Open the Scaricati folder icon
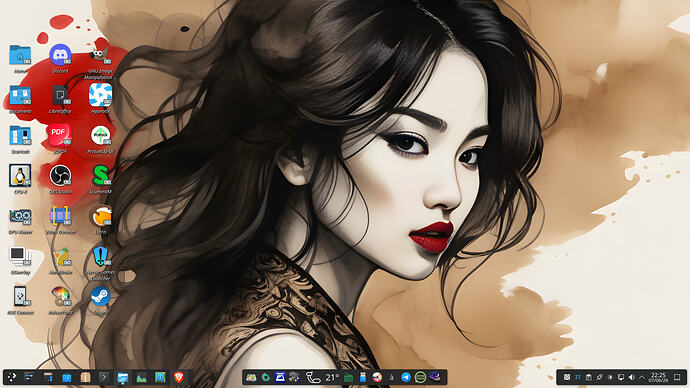The height and width of the screenshot is (388, 690). pyautogui.click(x=20, y=135)
